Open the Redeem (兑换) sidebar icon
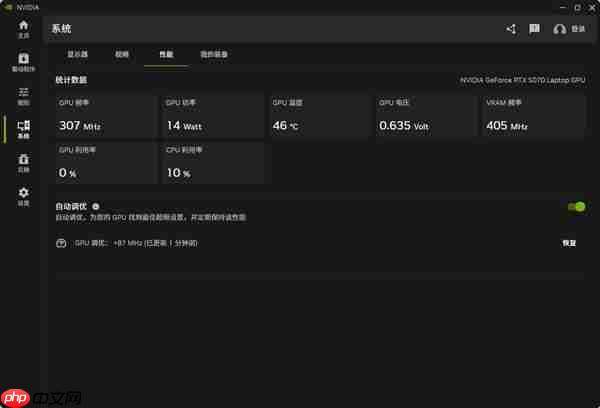The width and height of the screenshot is (600, 408). 23,162
